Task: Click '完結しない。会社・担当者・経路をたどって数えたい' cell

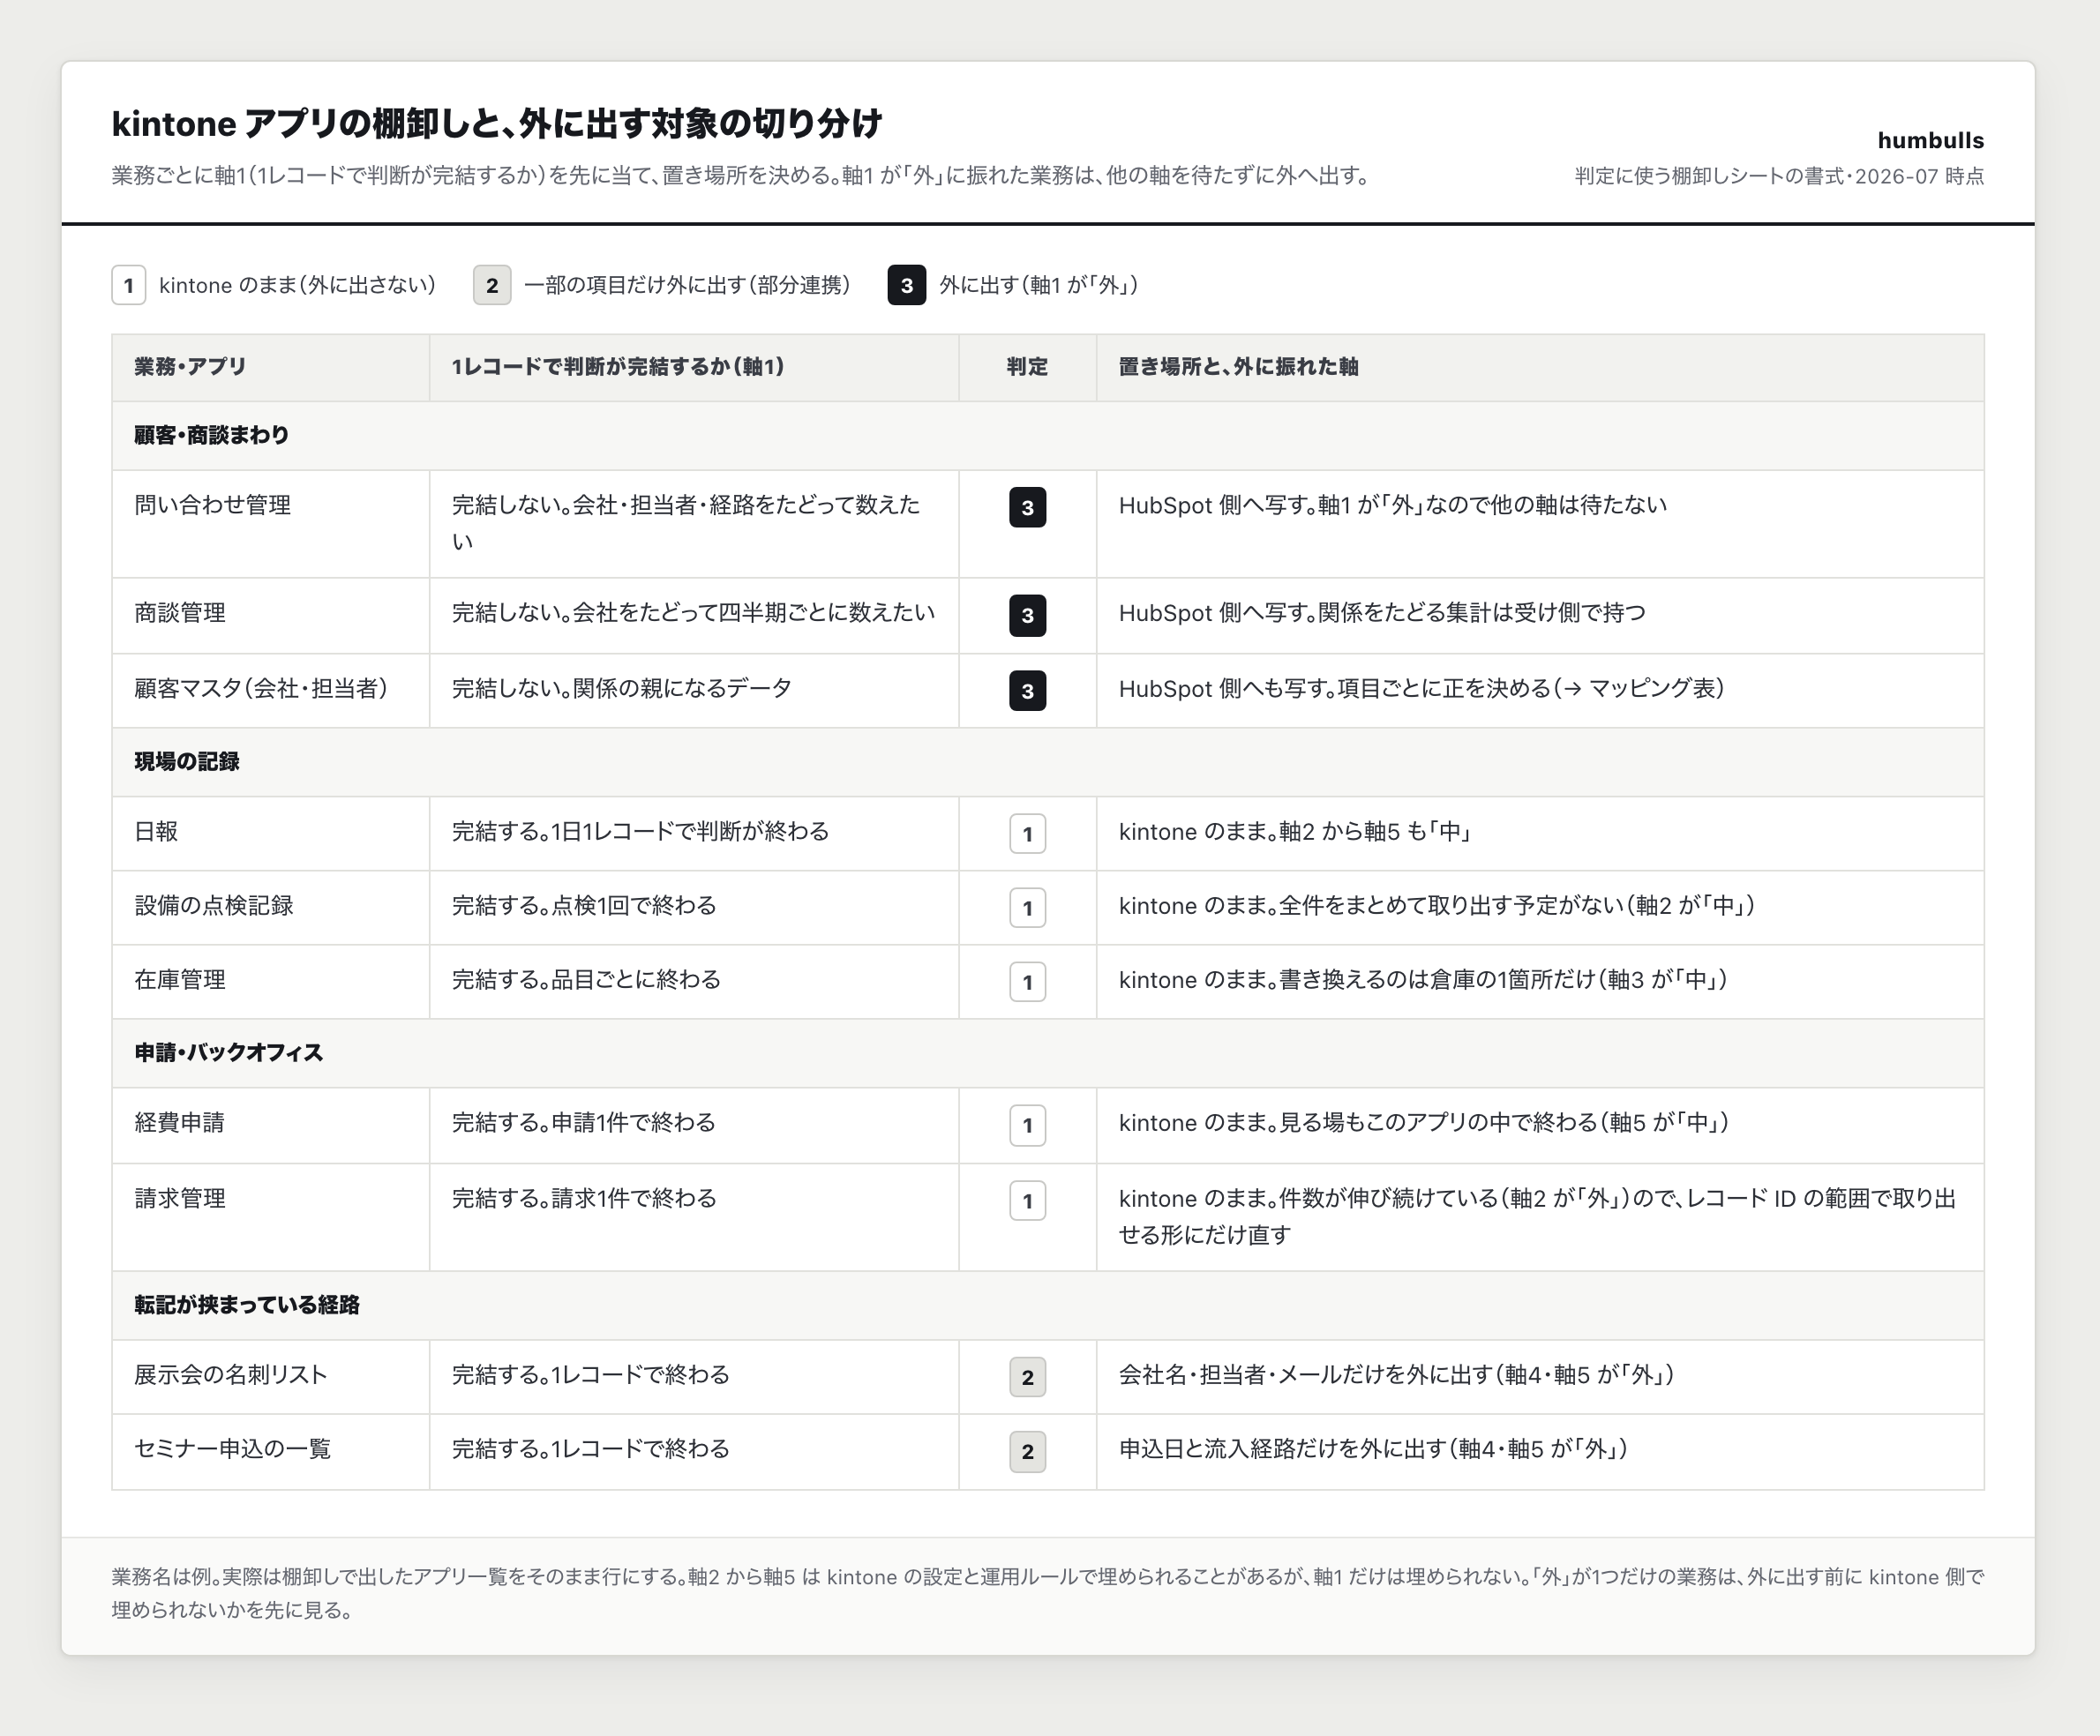Action: [x=694, y=523]
